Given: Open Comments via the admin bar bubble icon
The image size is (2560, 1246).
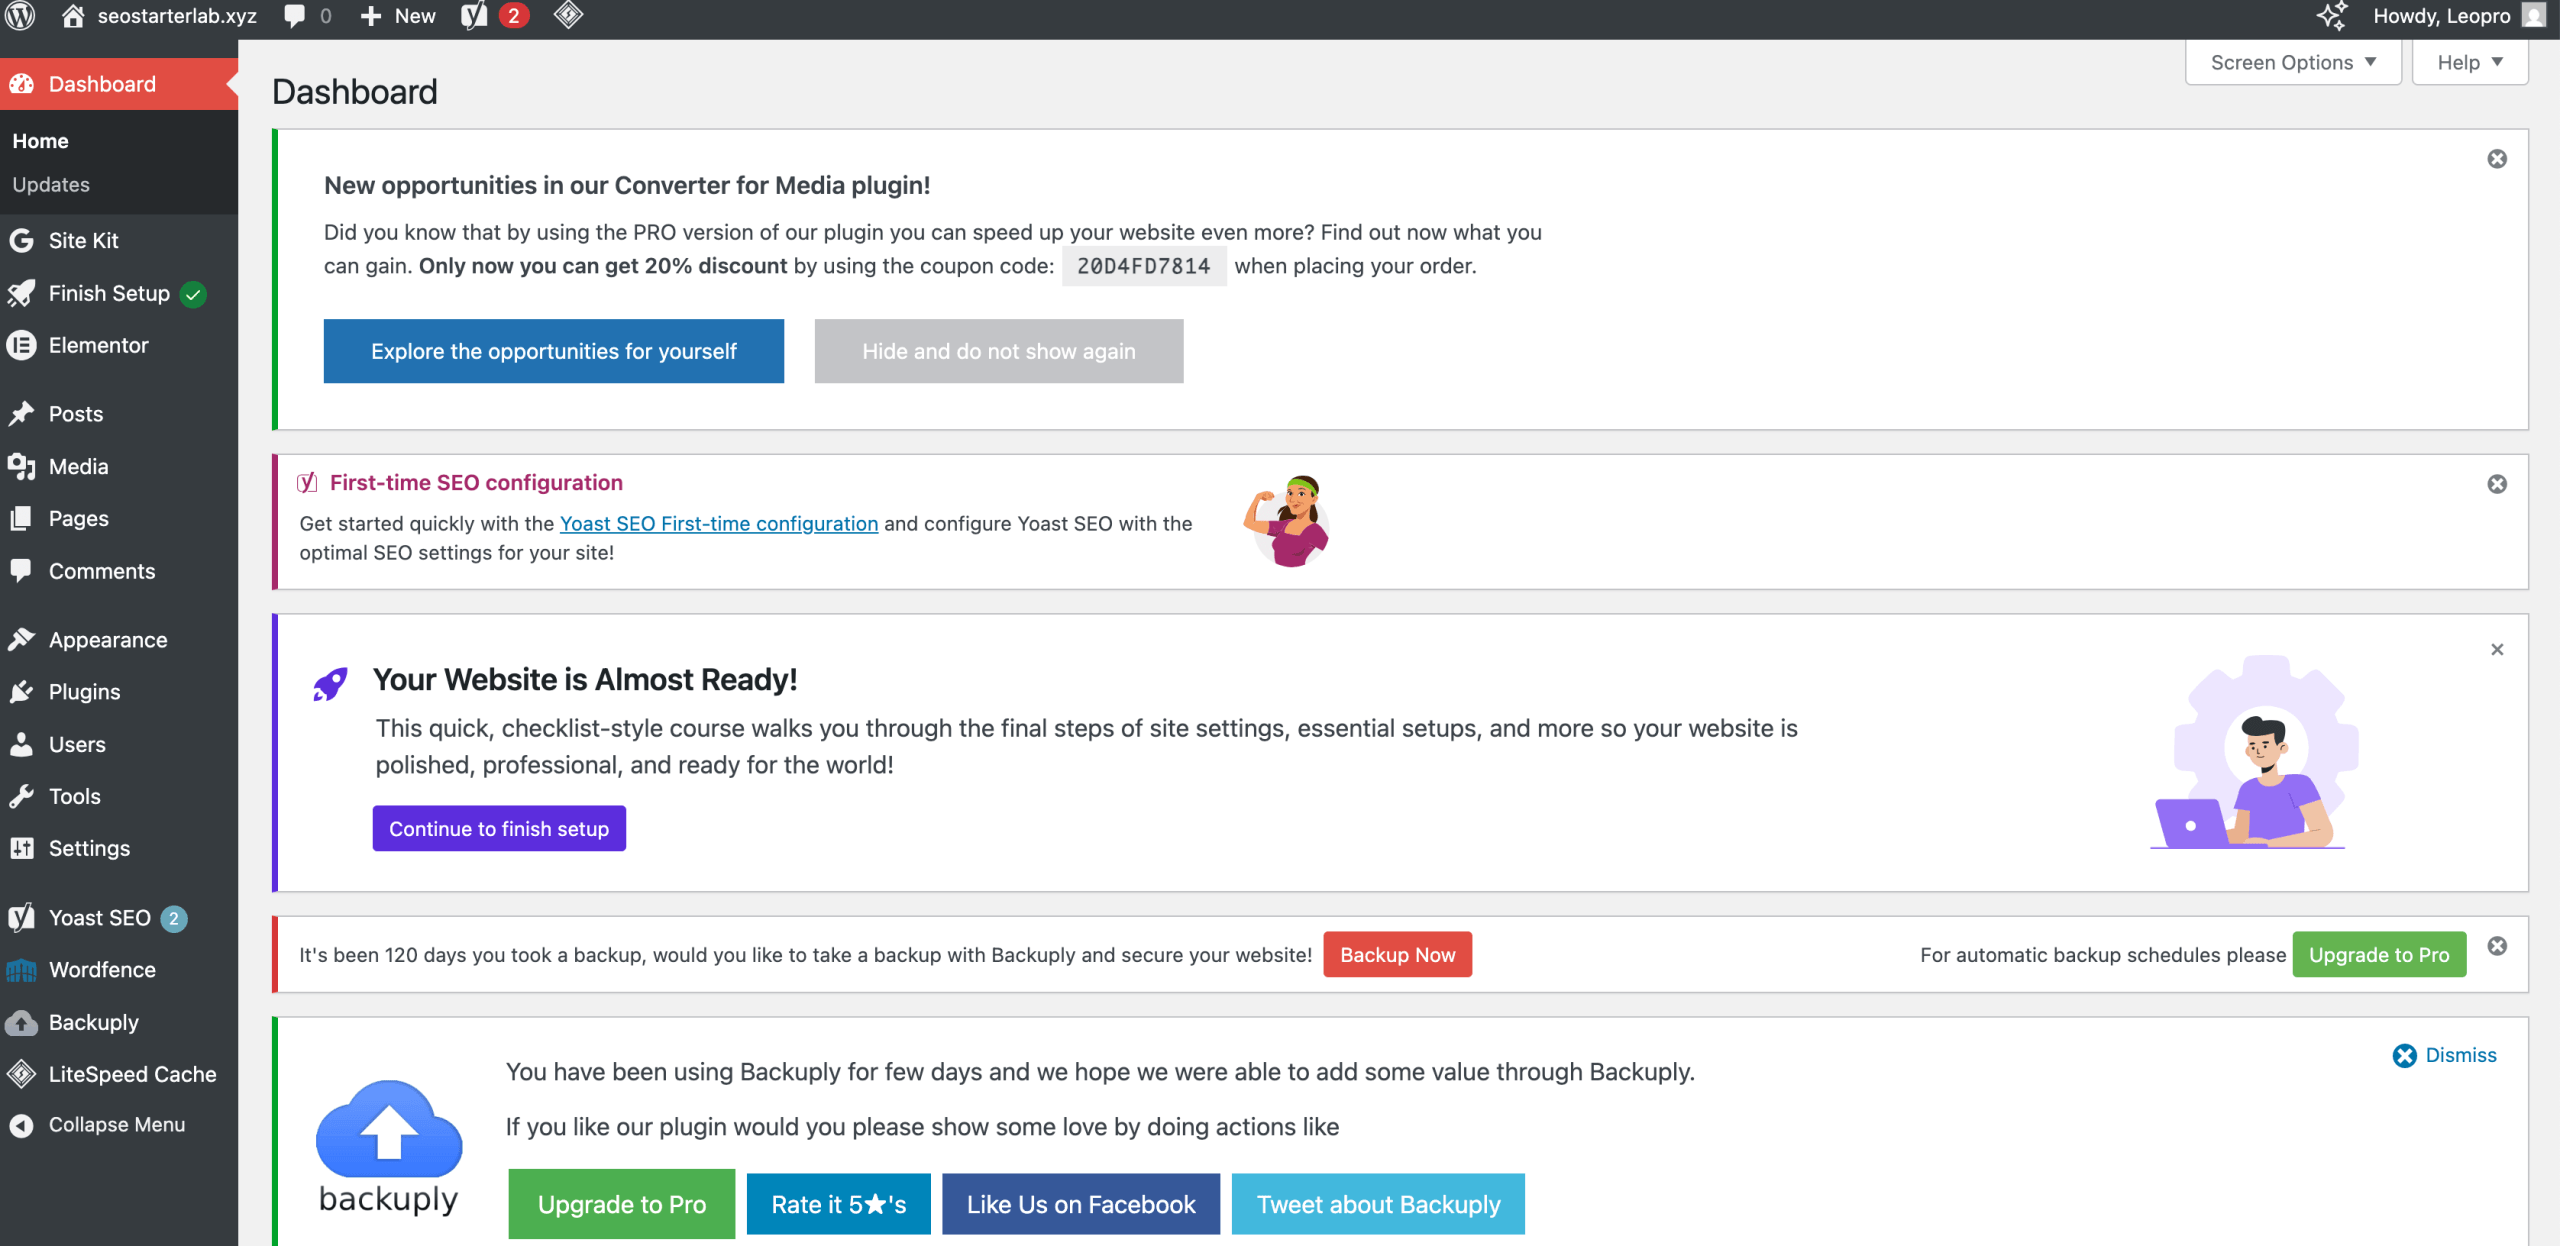Looking at the screenshot, I should click(x=296, y=15).
